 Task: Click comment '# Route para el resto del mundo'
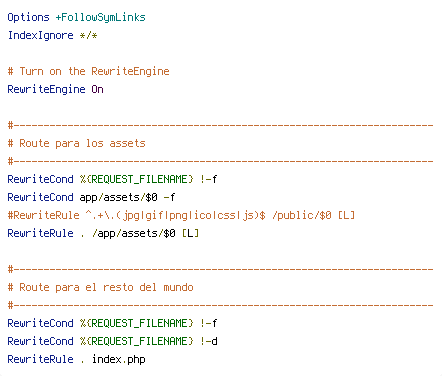(100, 287)
